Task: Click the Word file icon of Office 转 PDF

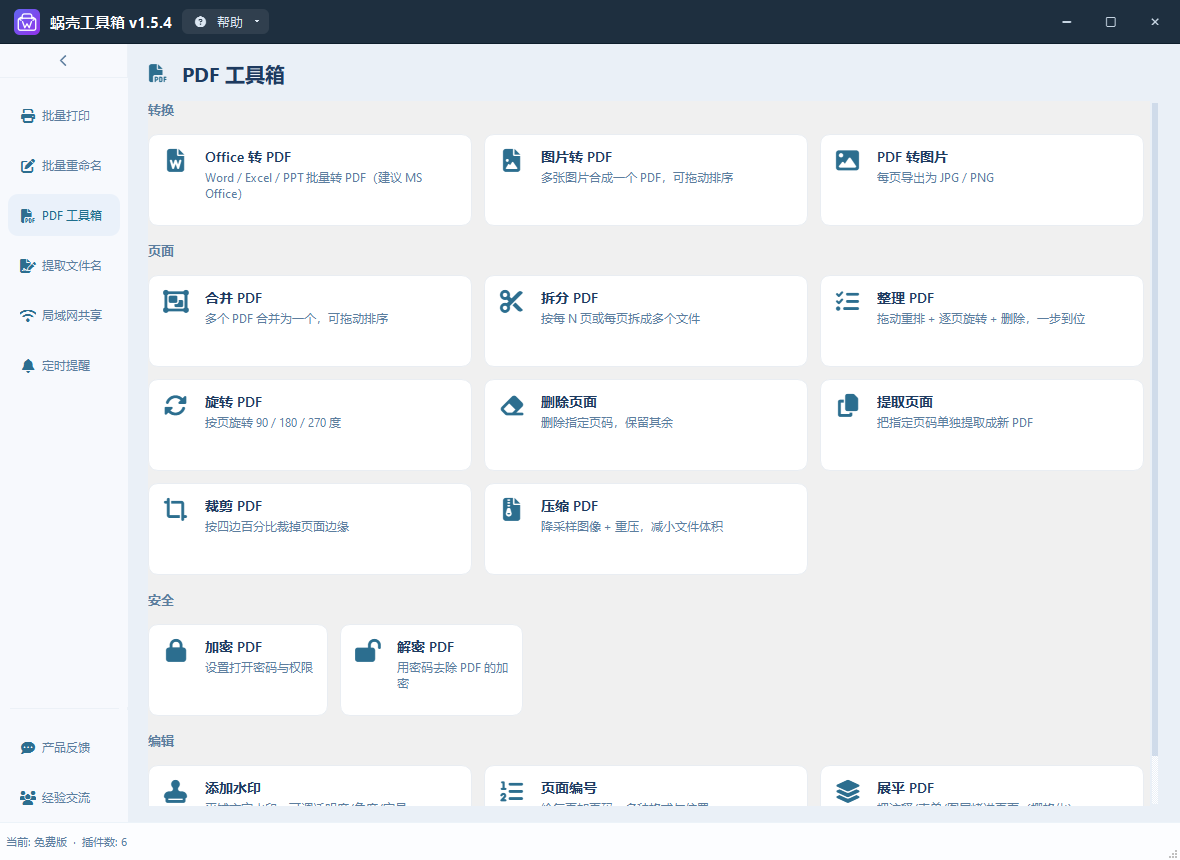Action: pyautogui.click(x=175, y=160)
